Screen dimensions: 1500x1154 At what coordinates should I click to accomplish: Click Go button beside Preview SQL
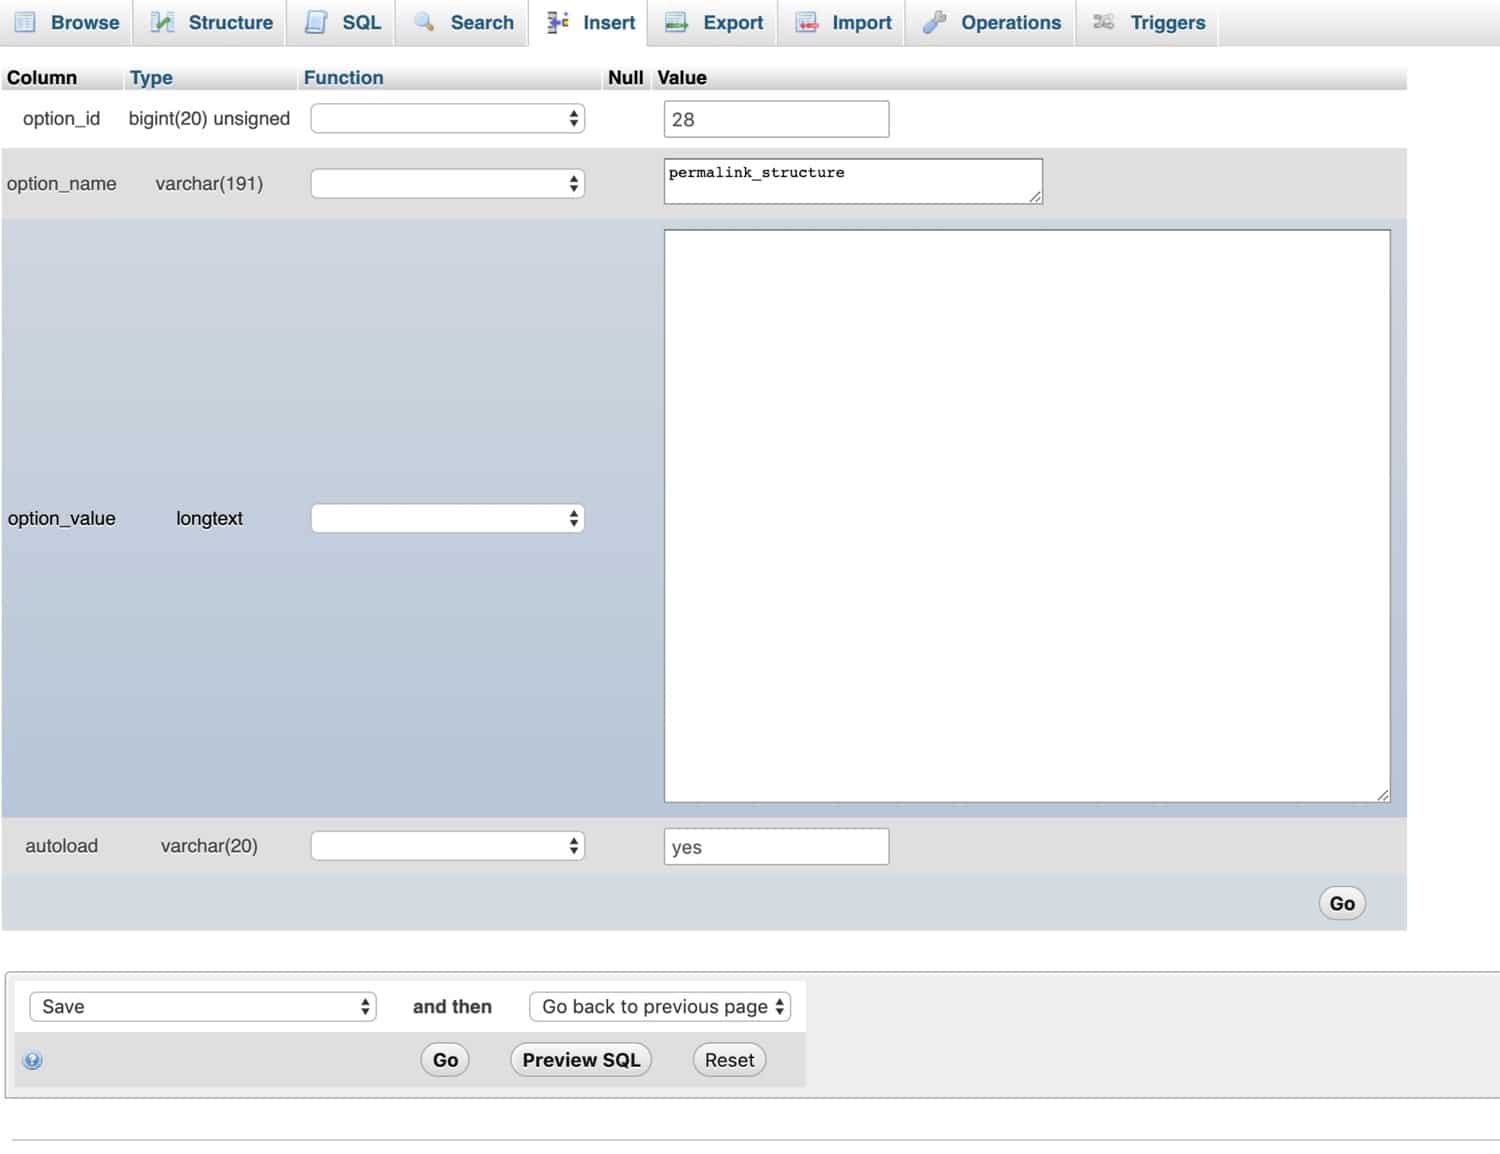point(445,1060)
